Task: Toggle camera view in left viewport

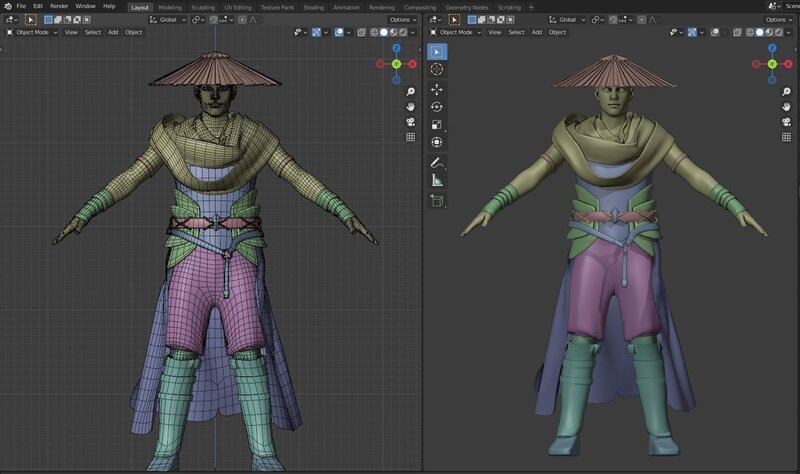Action: click(x=410, y=122)
